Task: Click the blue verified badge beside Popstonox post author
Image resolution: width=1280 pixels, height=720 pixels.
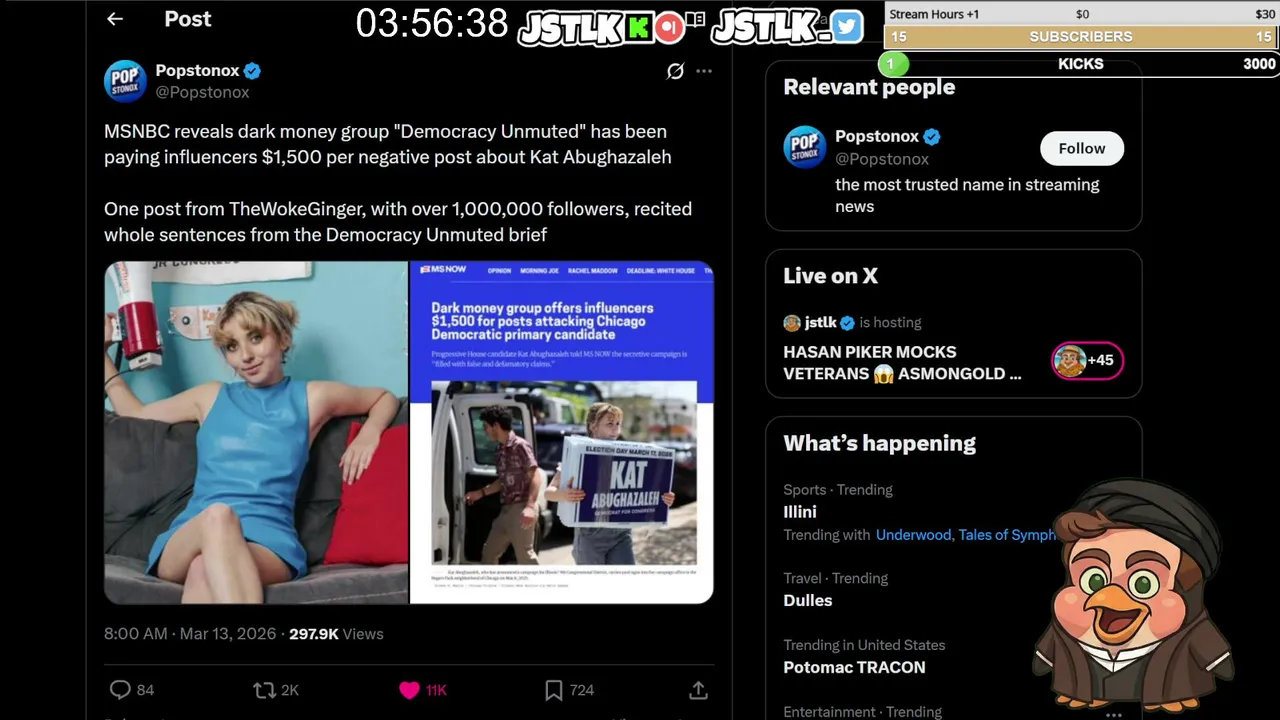Action: 253,71
